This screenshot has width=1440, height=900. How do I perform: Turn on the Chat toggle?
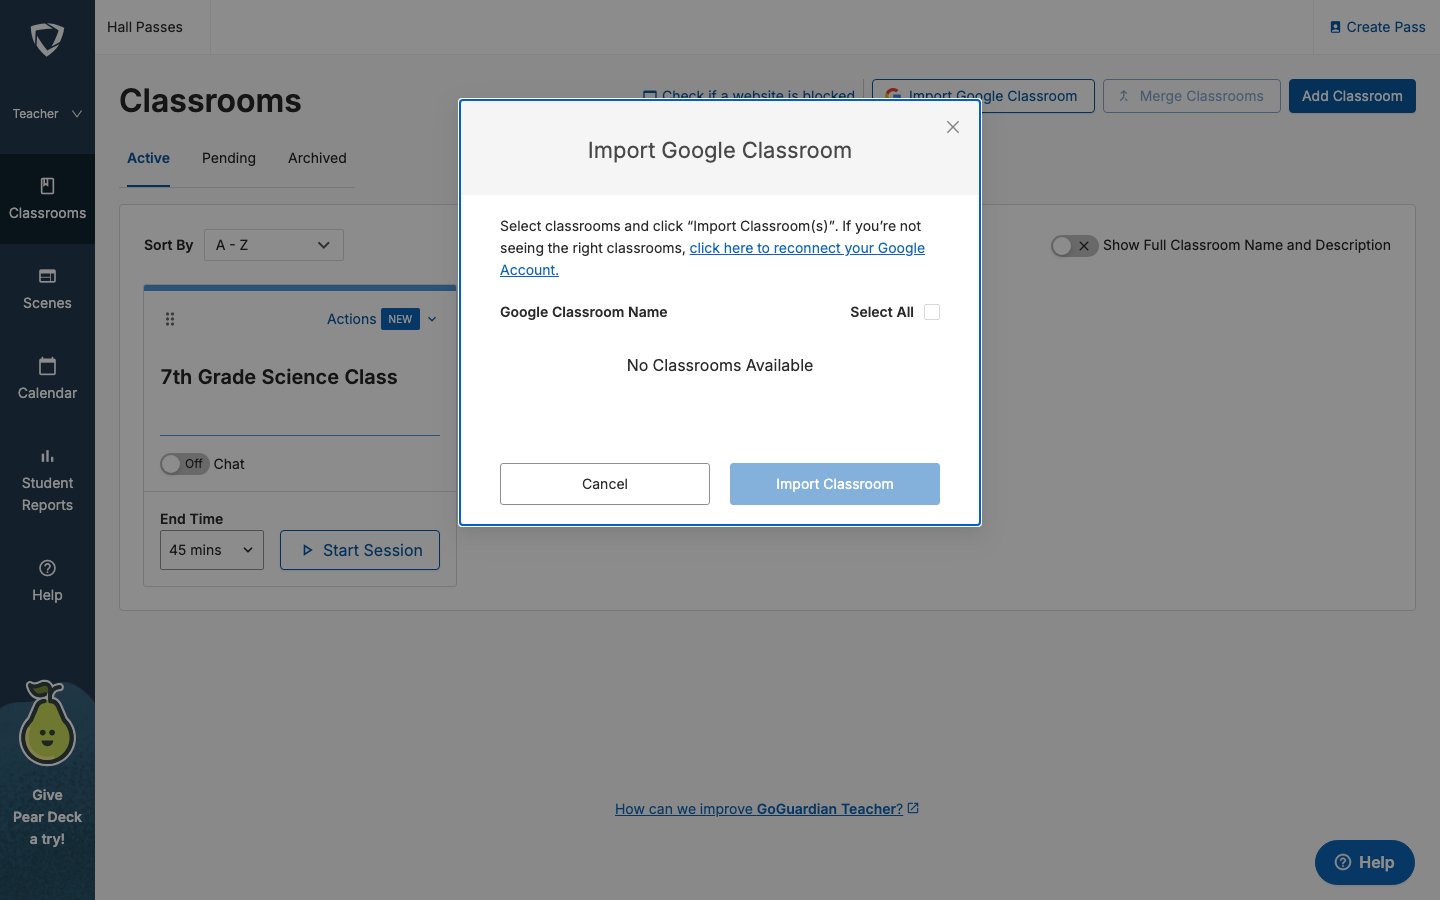tap(184, 464)
